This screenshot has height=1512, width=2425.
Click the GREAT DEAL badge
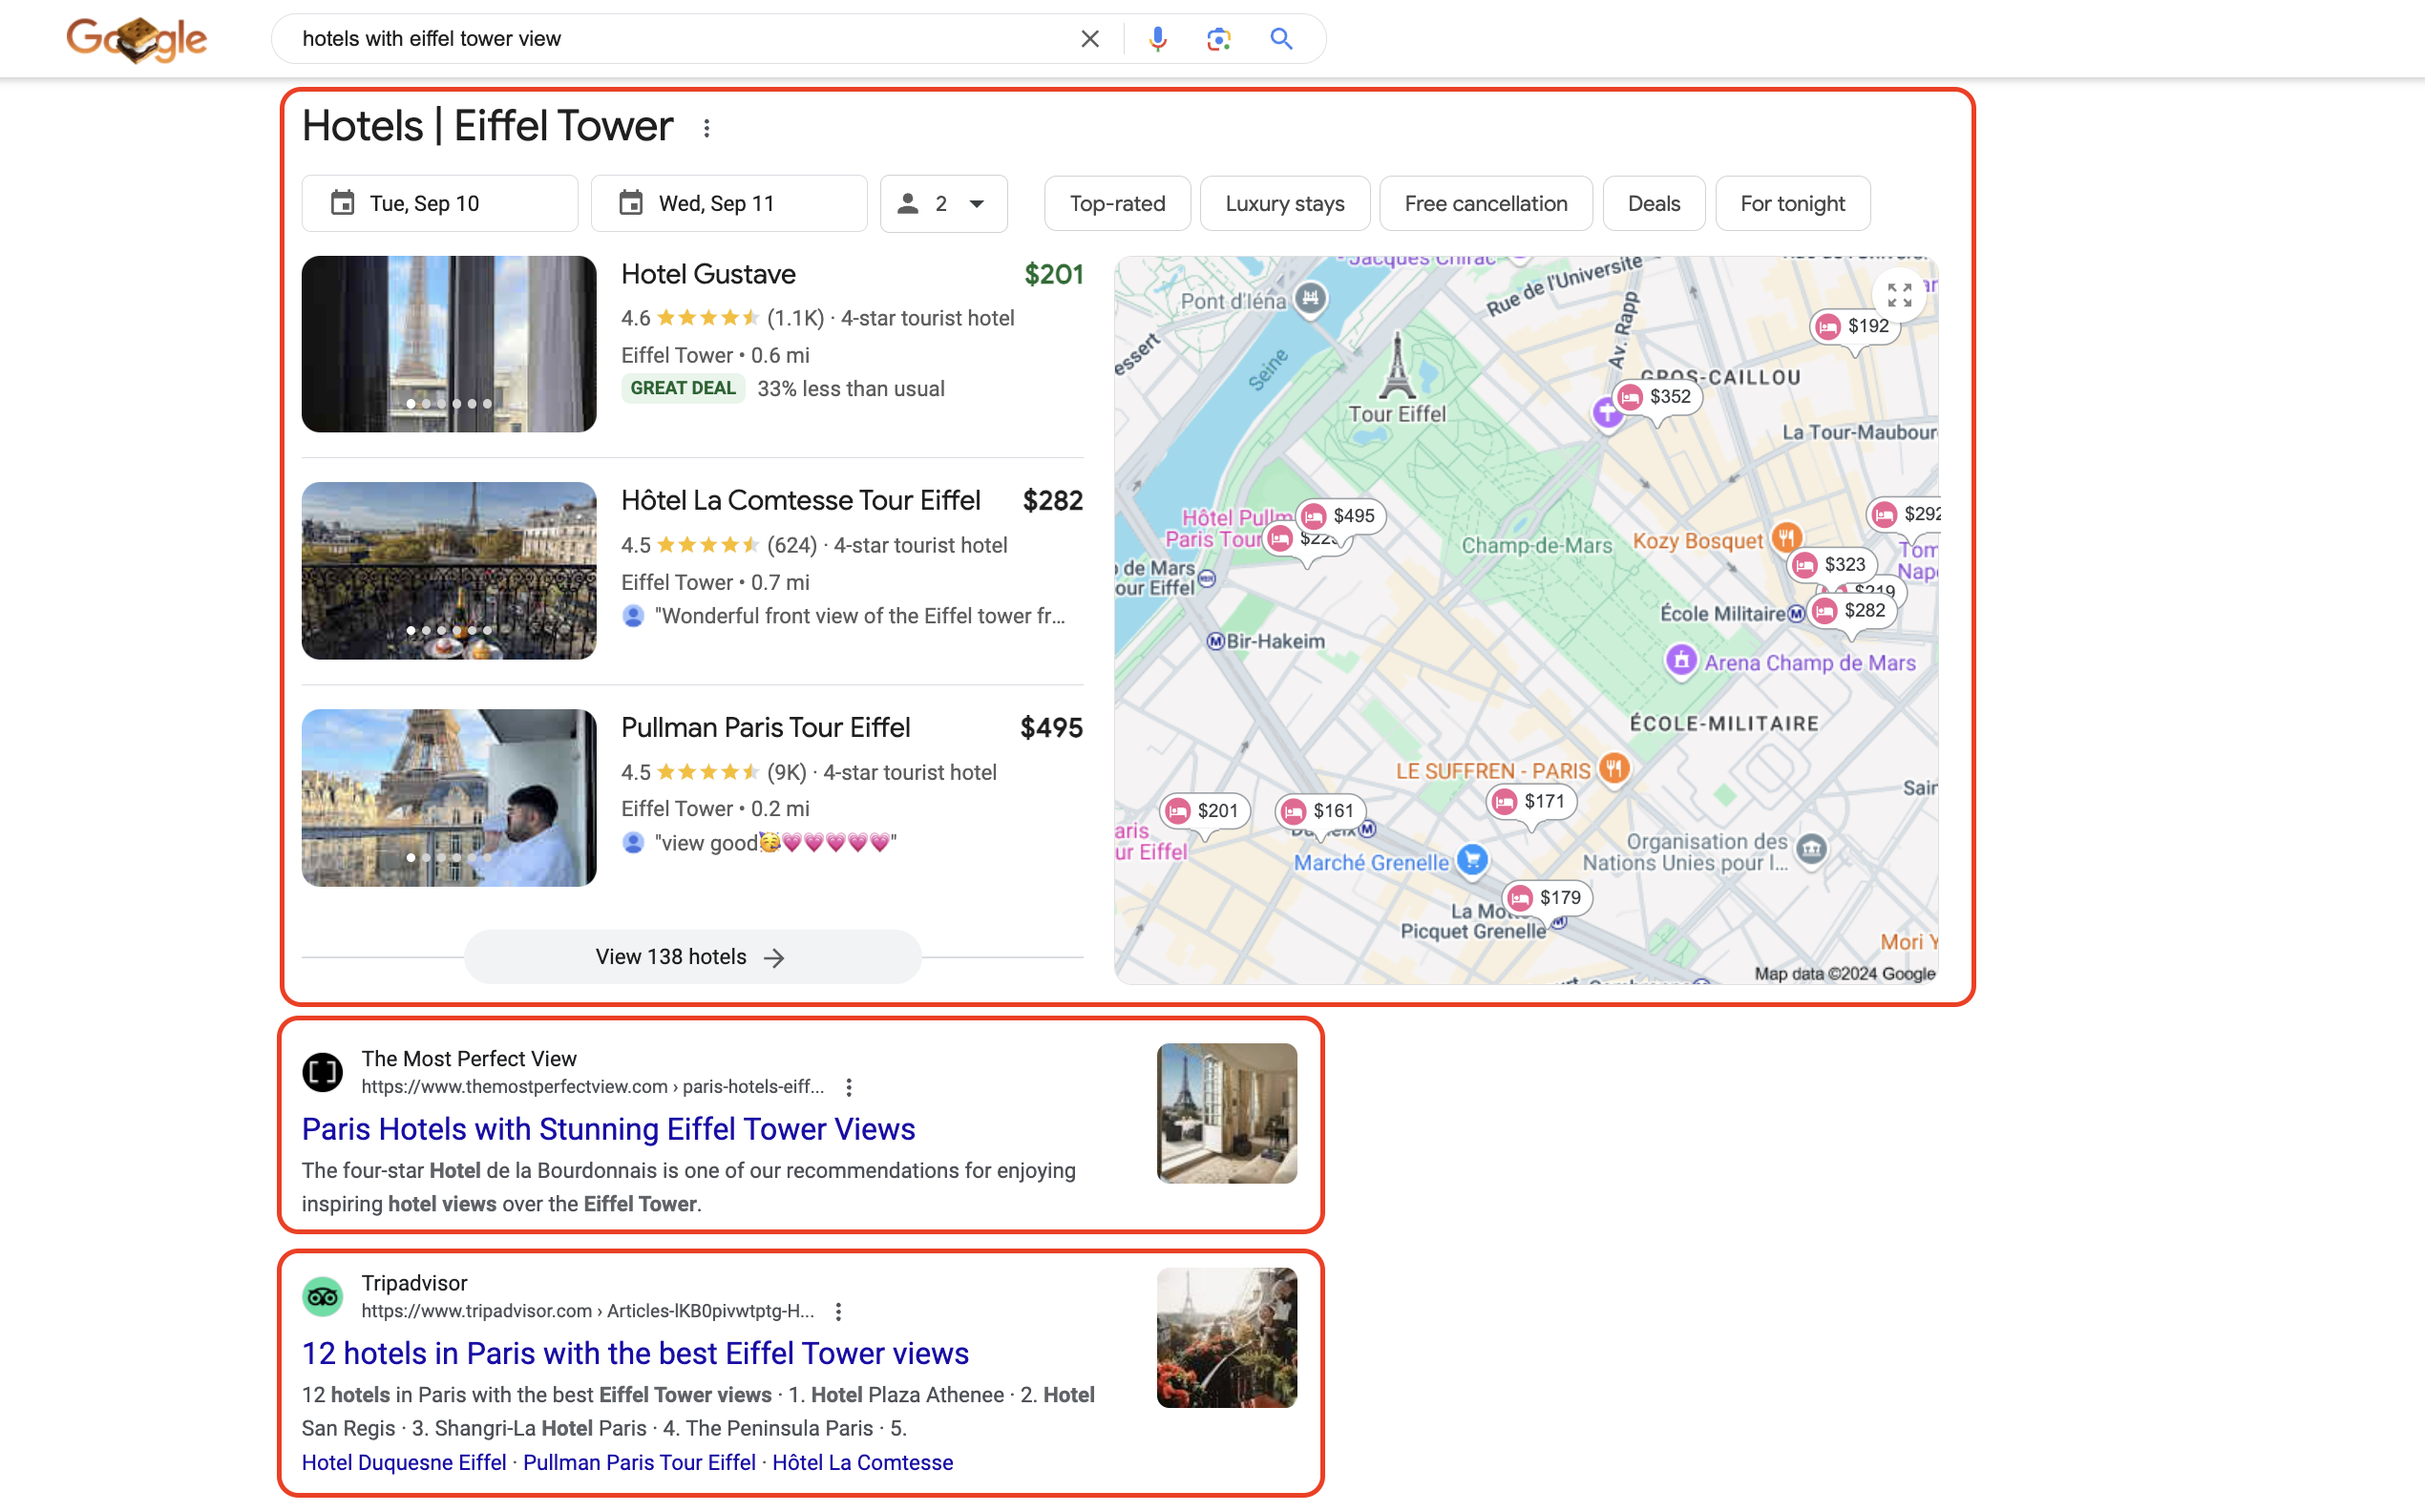pyautogui.click(x=683, y=388)
